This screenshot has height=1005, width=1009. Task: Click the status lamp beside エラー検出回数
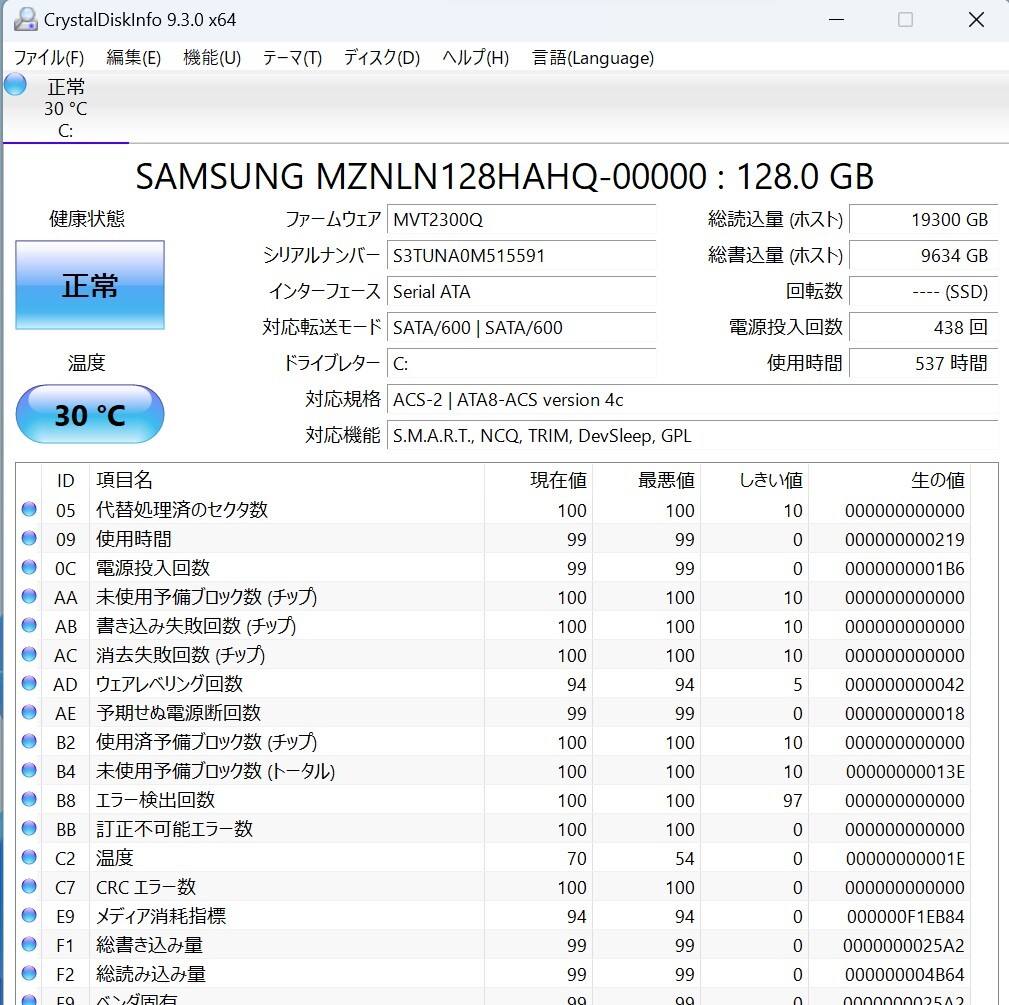pyautogui.click(x=28, y=800)
